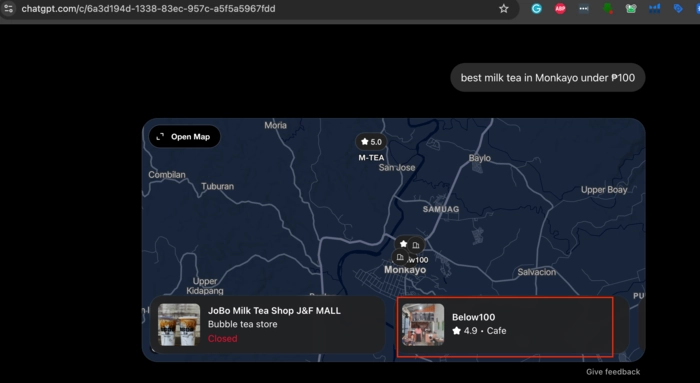Click the star map pin near Monkayo

403,244
